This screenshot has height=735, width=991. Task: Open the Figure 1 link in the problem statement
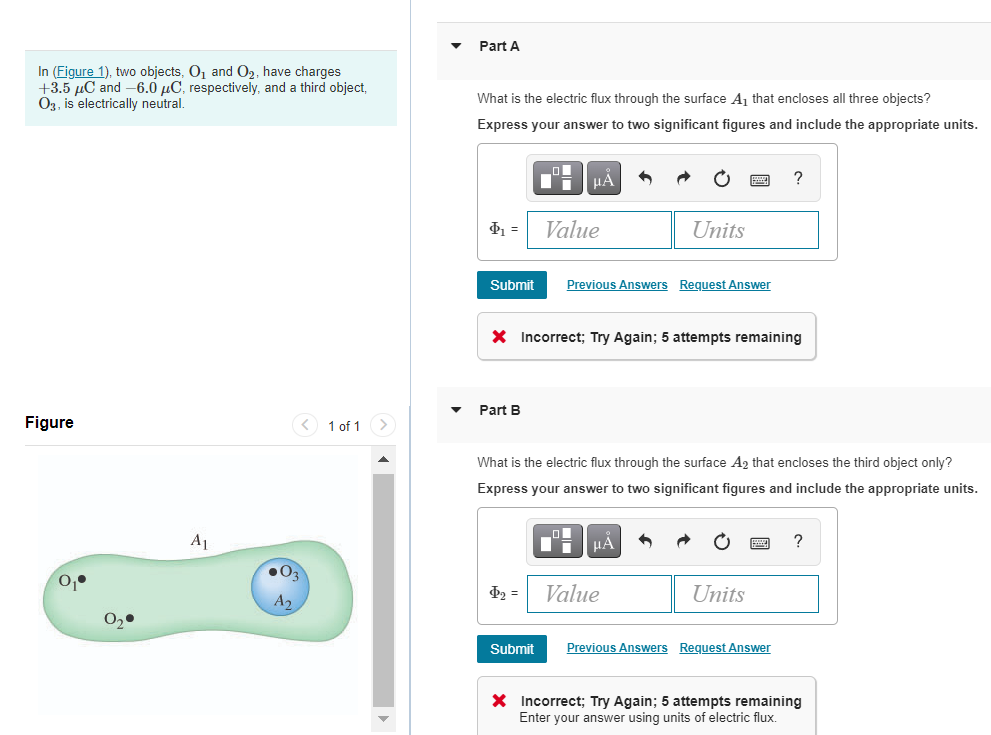click(x=80, y=71)
